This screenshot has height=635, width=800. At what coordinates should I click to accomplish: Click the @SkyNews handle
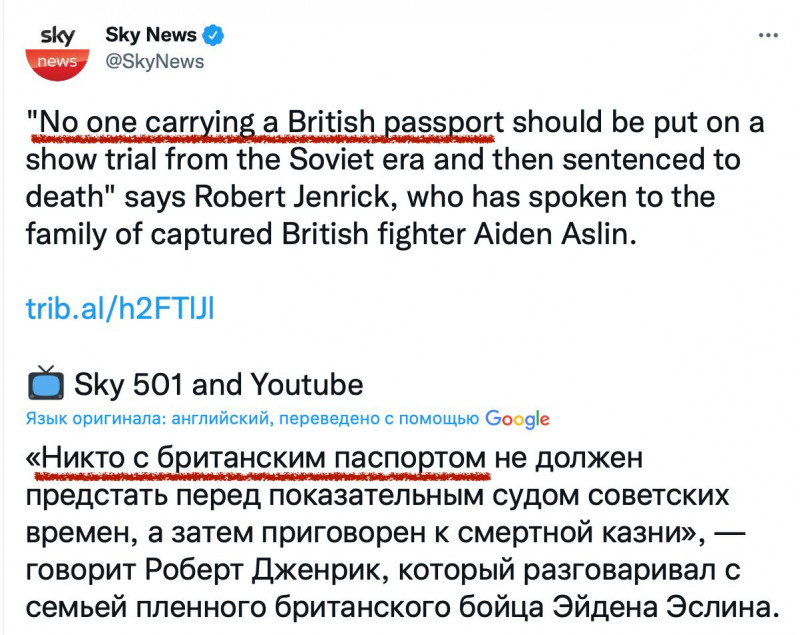pyautogui.click(x=155, y=62)
